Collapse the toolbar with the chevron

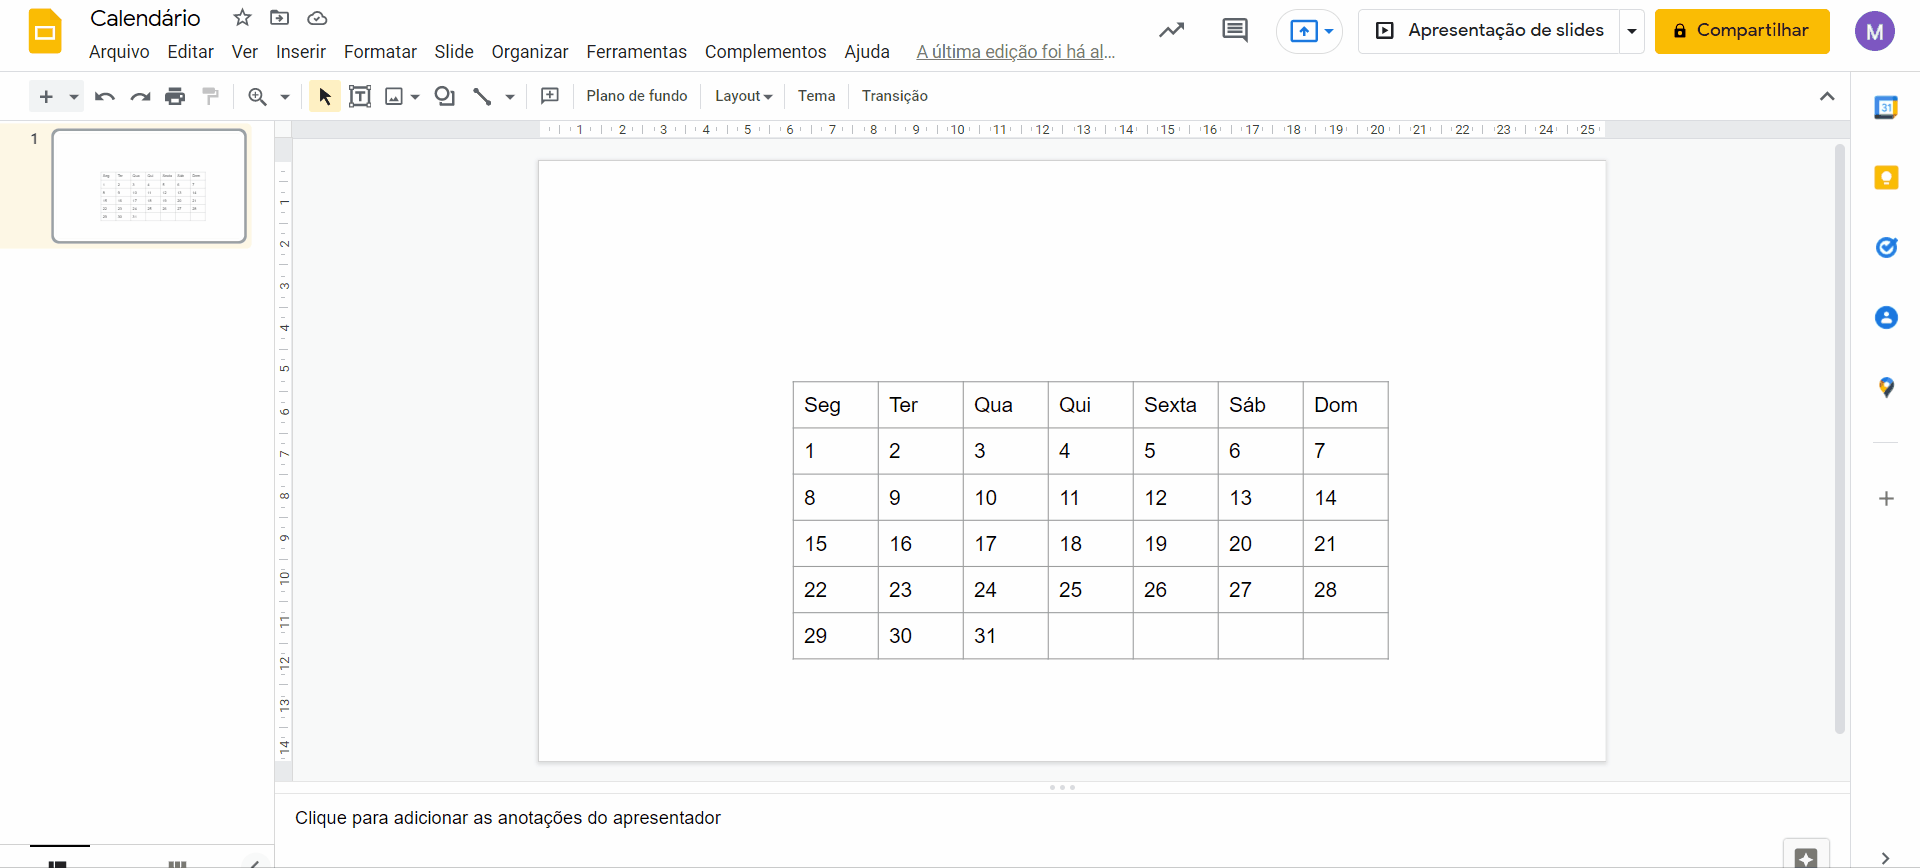click(1827, 96)
